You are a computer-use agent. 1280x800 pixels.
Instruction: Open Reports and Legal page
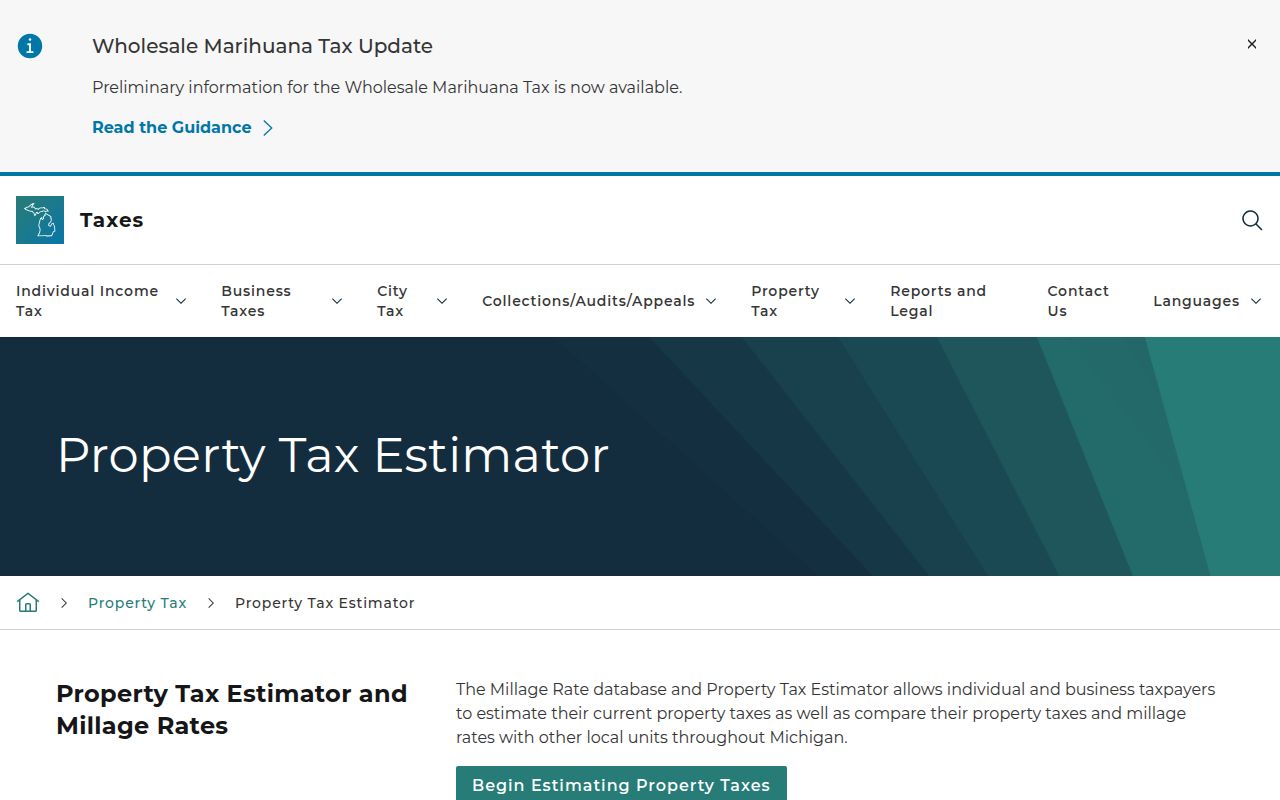pos(938,301)
